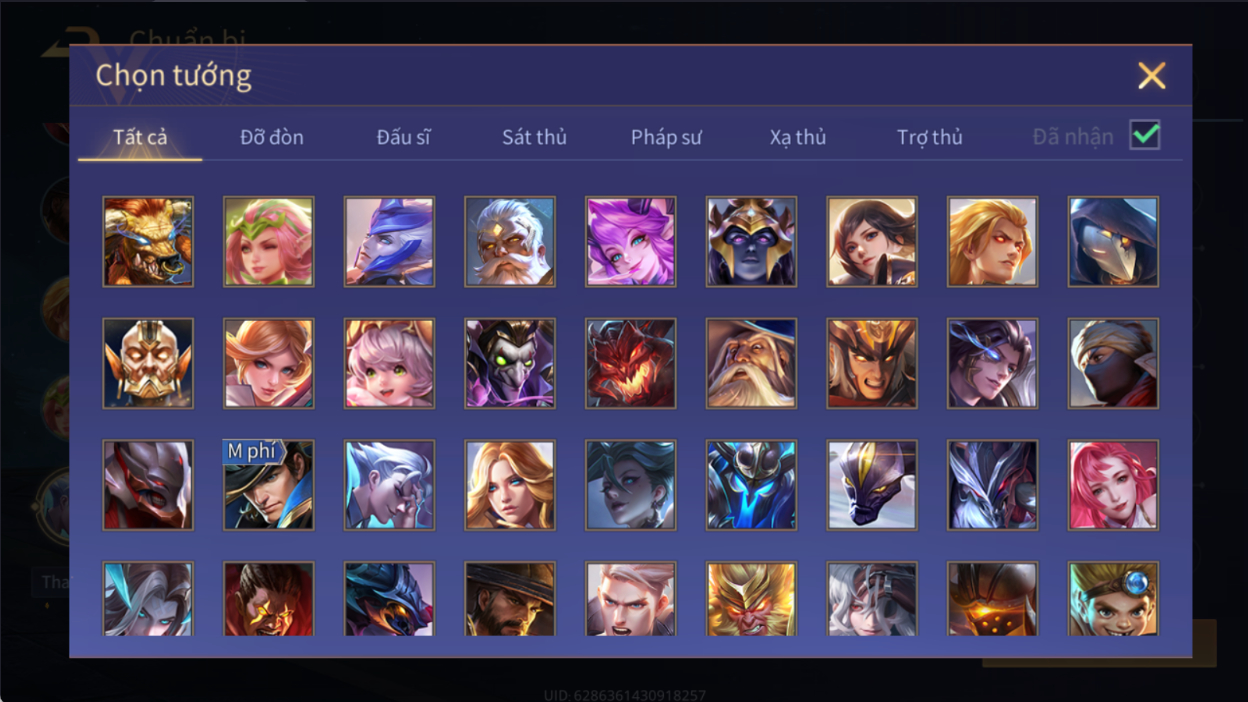The height and width of the screenshot is (702, 1248).
Task: Choose the plague doctor hooded hero
Action: tap(1113, 242)
